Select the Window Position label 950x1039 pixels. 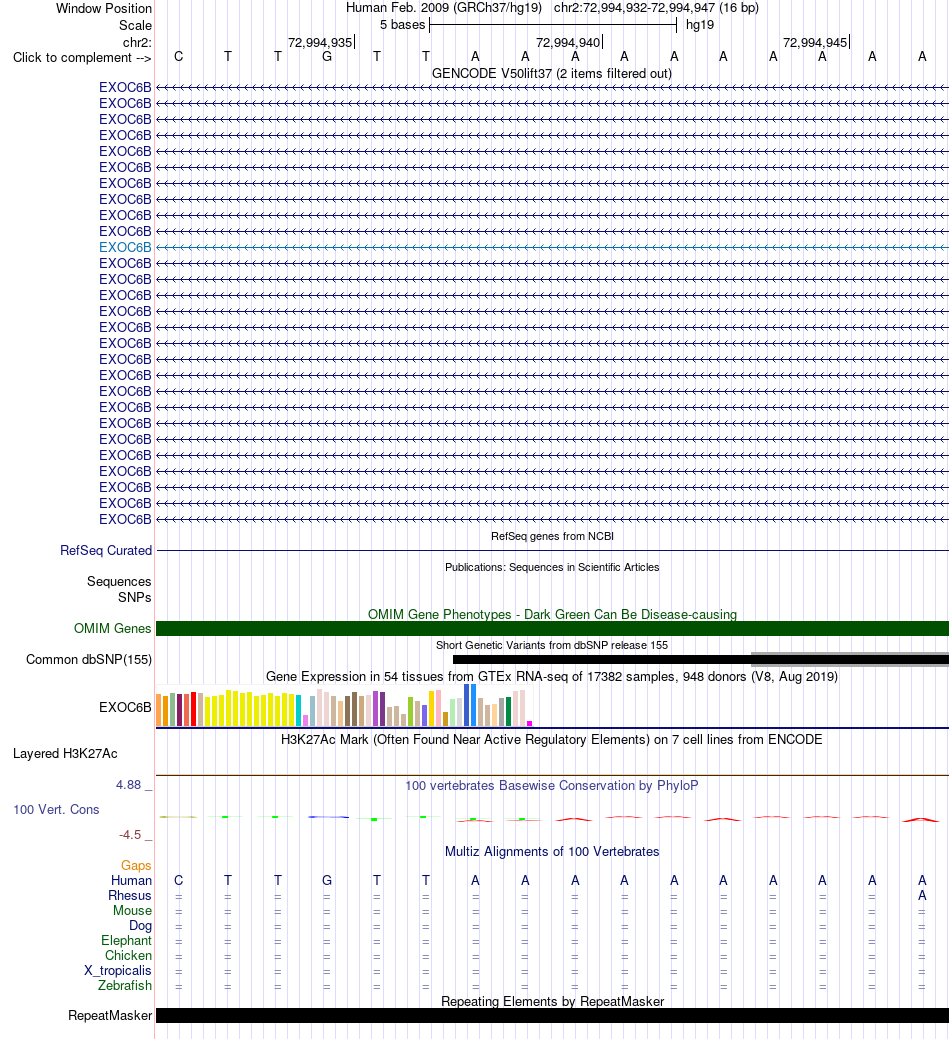[104, 9]
